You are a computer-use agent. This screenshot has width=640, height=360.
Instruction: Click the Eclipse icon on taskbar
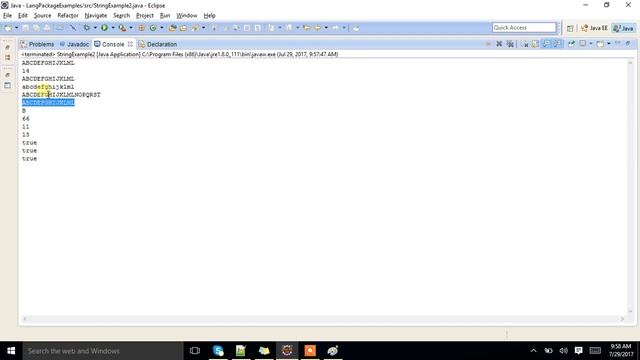(287, 351)
